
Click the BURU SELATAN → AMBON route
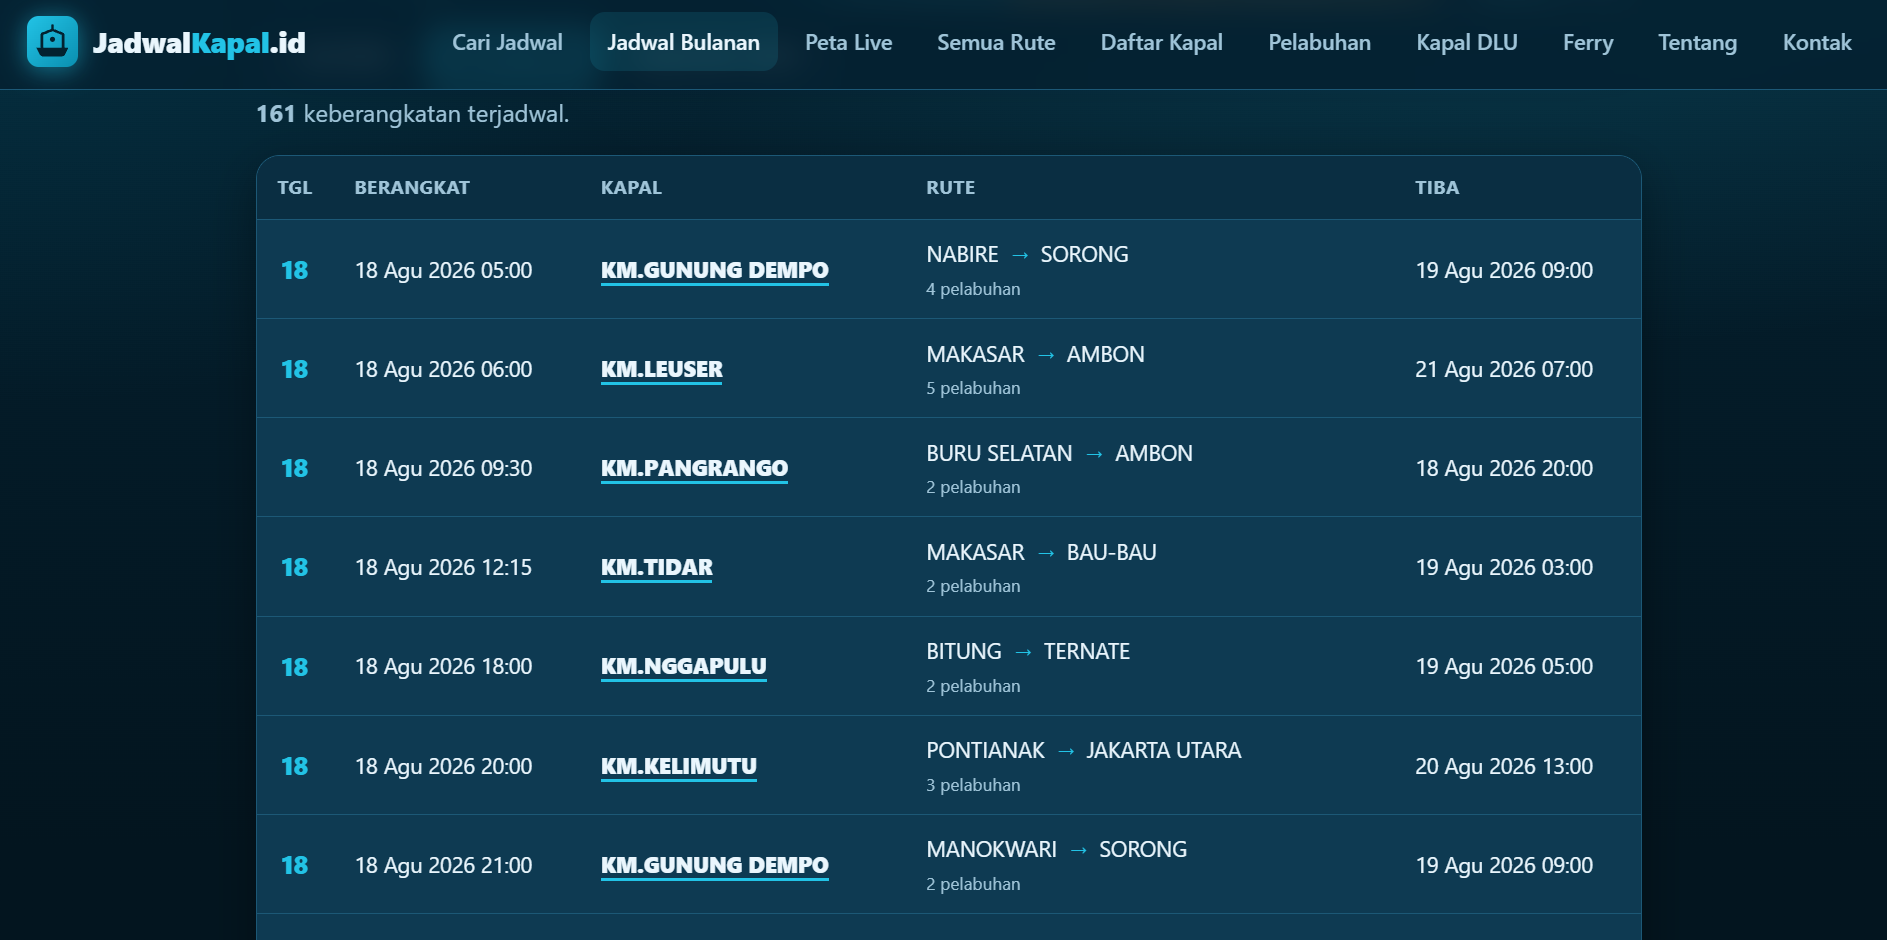coord(1059,453)
